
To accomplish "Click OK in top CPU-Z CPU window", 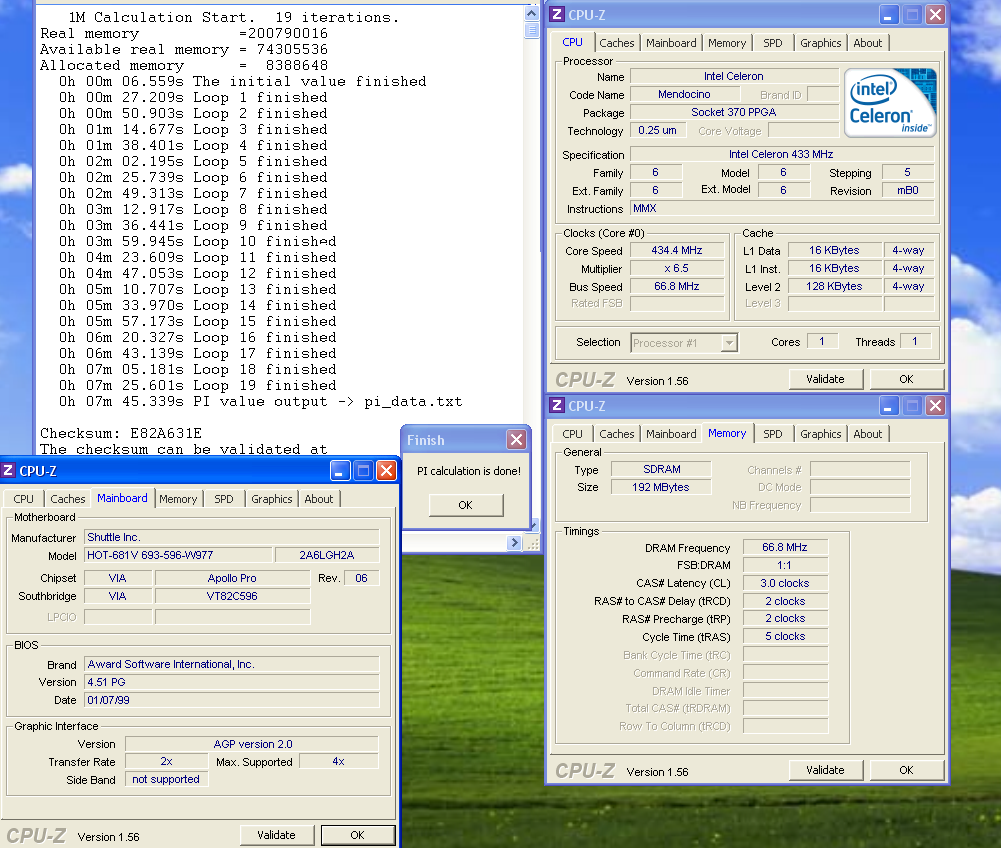I will (x=907, y=379).
